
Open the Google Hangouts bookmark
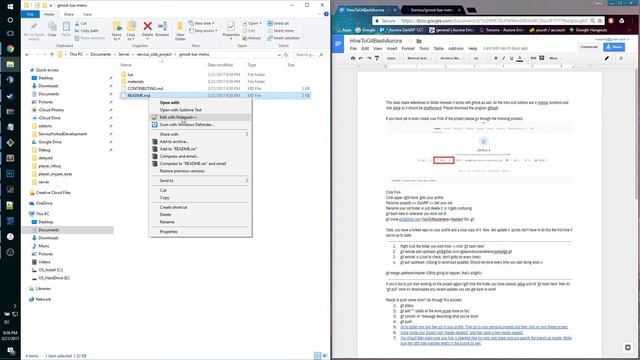tap(588, 30)
